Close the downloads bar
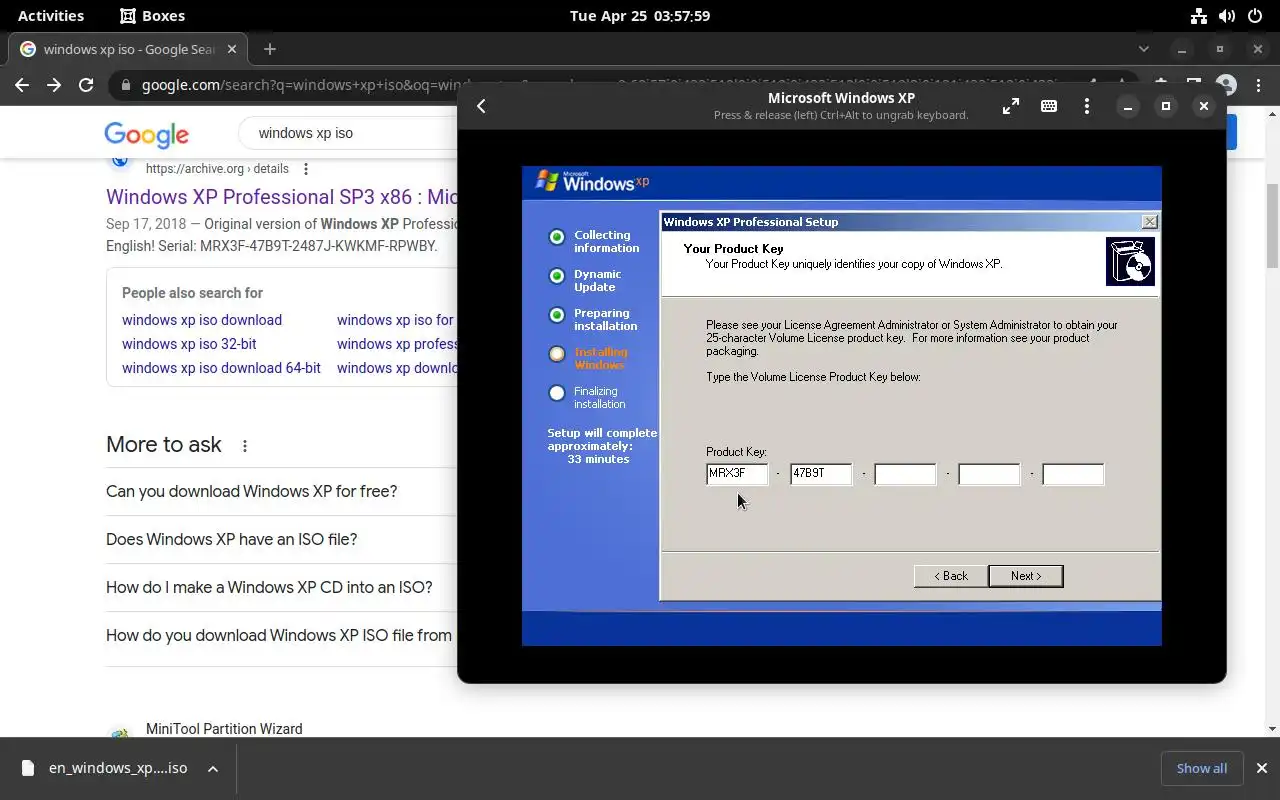 pos(1261,768)
